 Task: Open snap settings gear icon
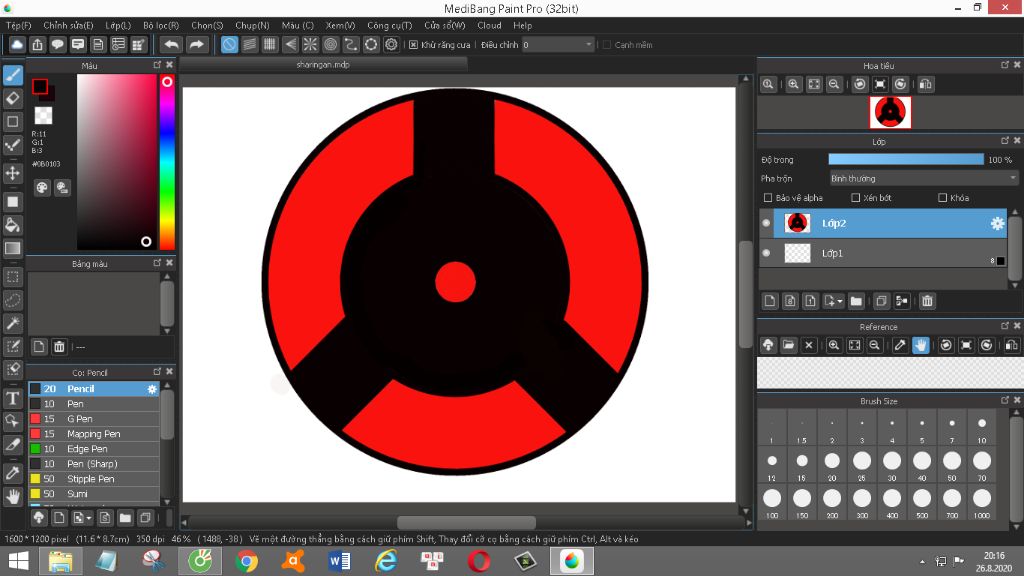coord(391,44)
